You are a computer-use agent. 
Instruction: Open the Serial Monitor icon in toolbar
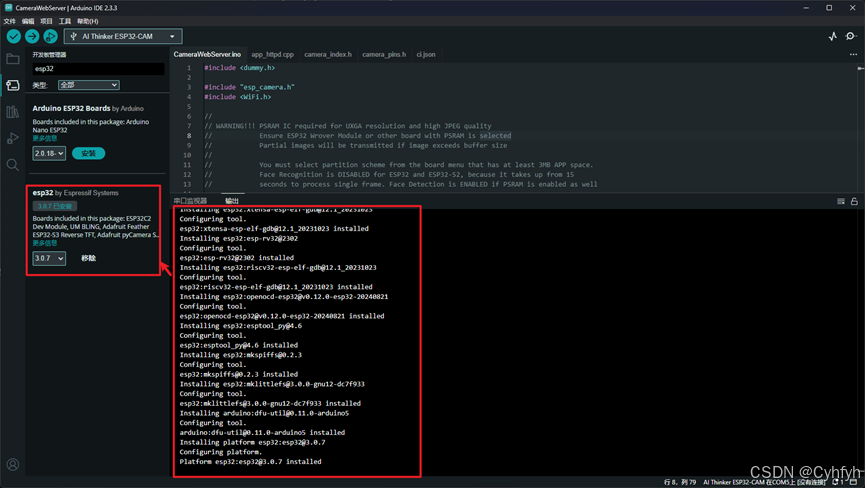851,36
